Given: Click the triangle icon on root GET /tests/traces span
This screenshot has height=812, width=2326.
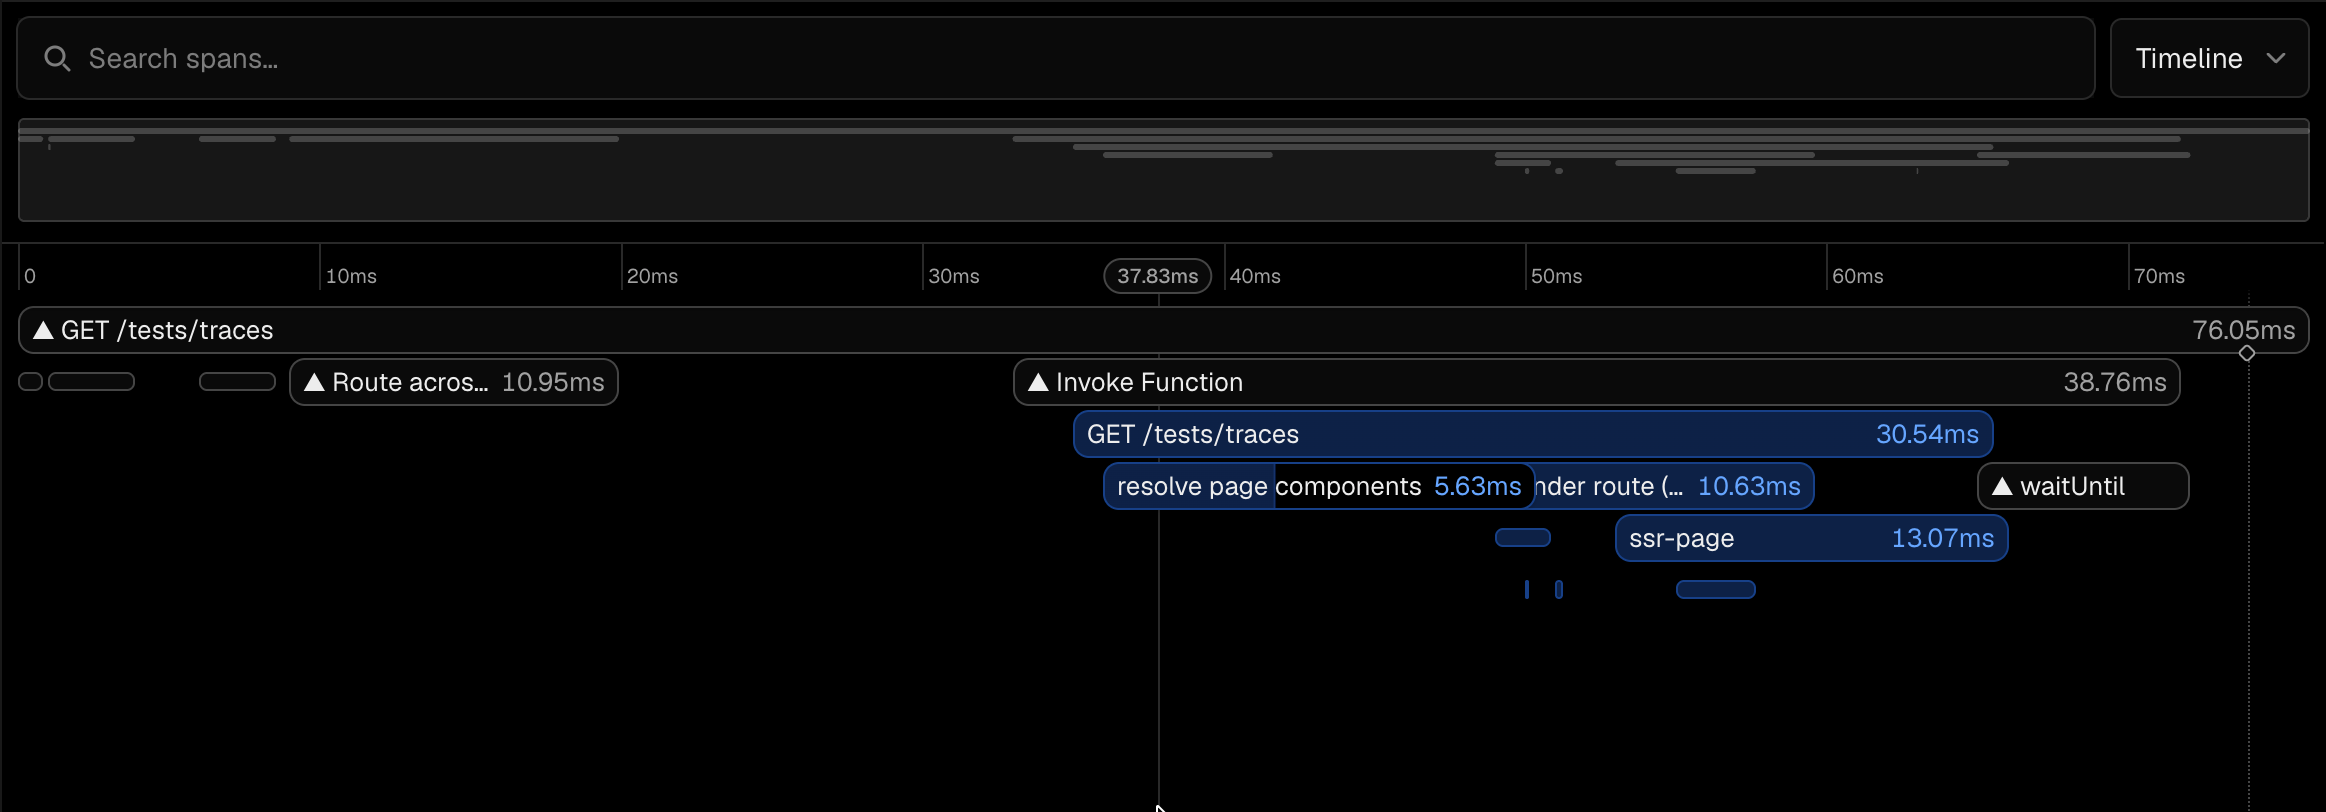Looking at the screenshot, I should click(43, 330).
